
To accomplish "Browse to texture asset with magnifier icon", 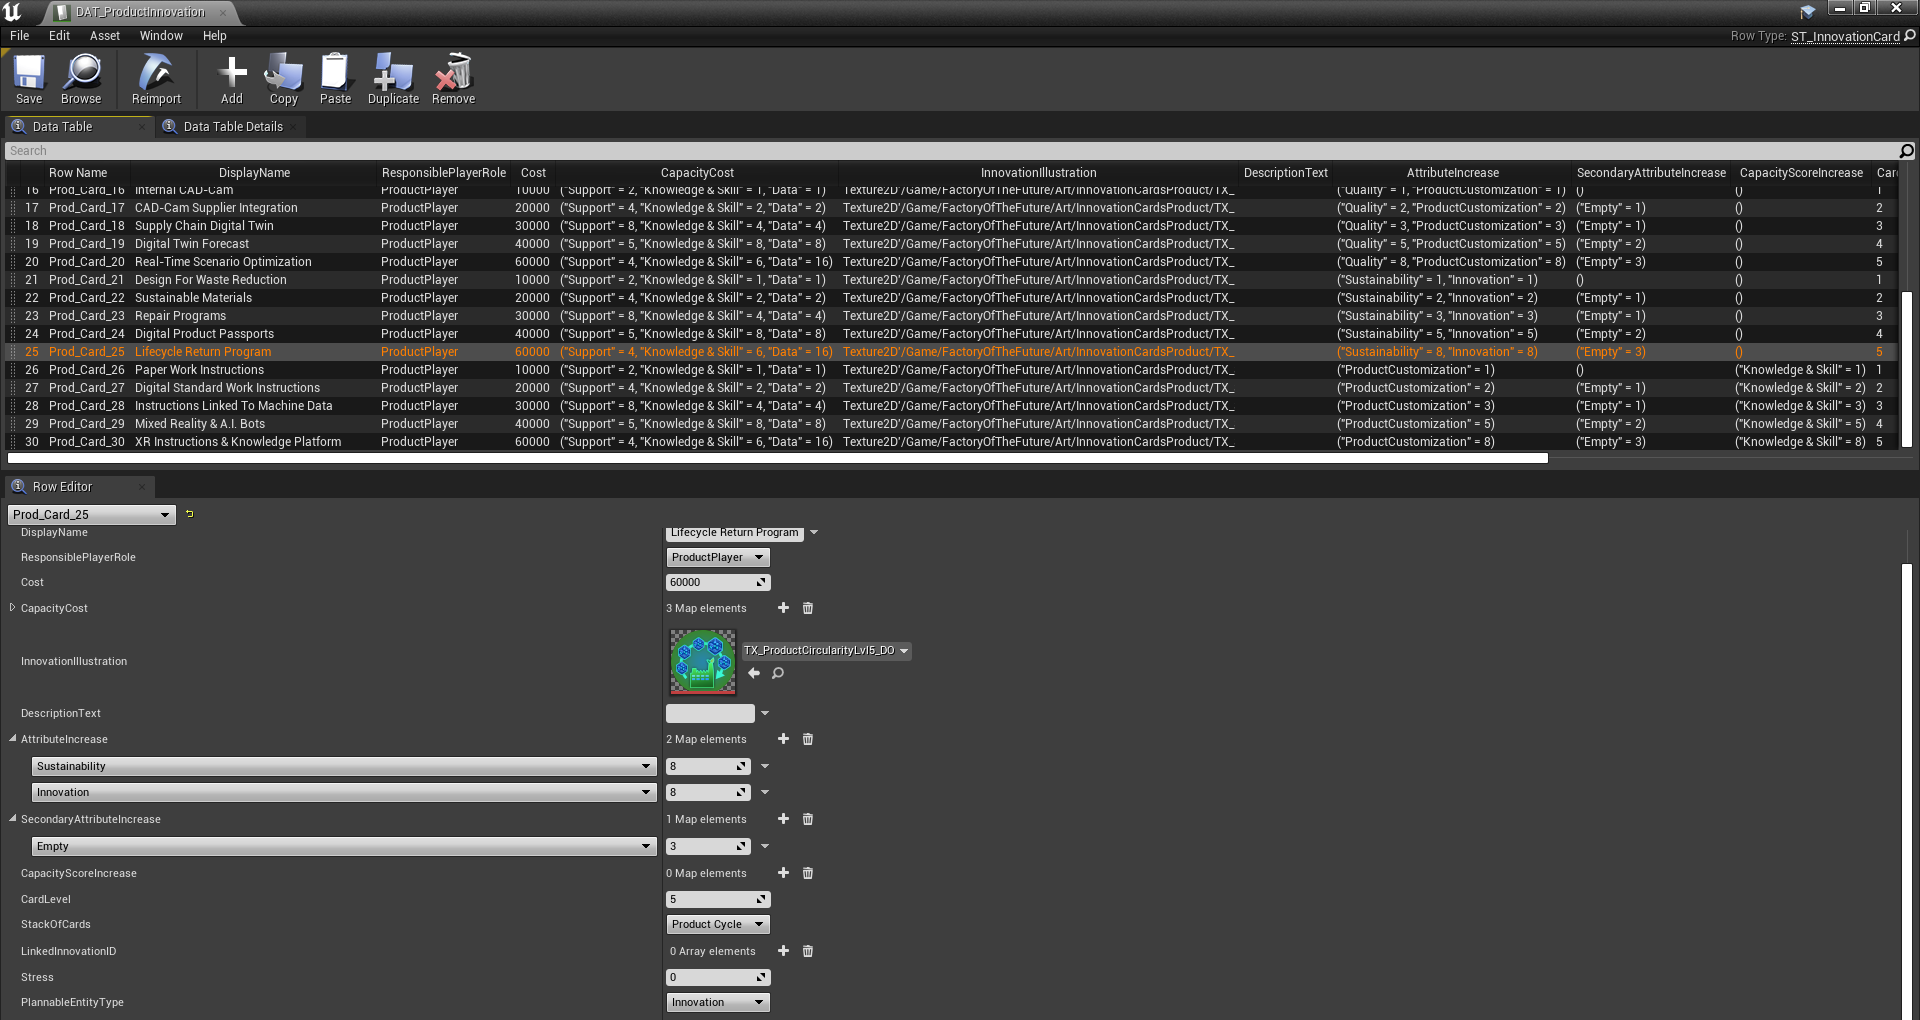I will coord(778,673).
